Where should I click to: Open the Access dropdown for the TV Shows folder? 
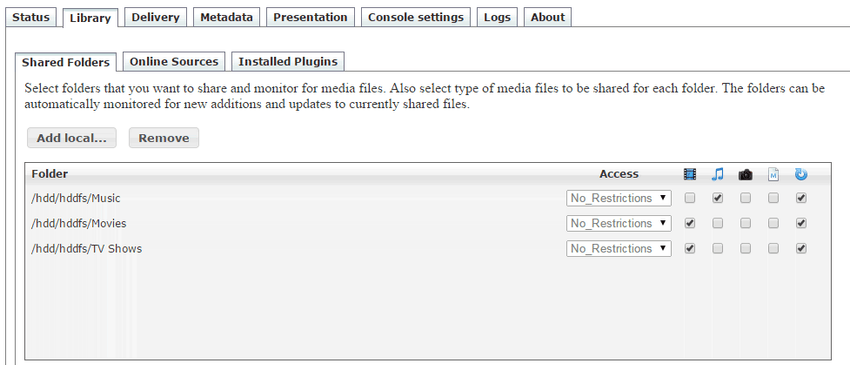619,248
